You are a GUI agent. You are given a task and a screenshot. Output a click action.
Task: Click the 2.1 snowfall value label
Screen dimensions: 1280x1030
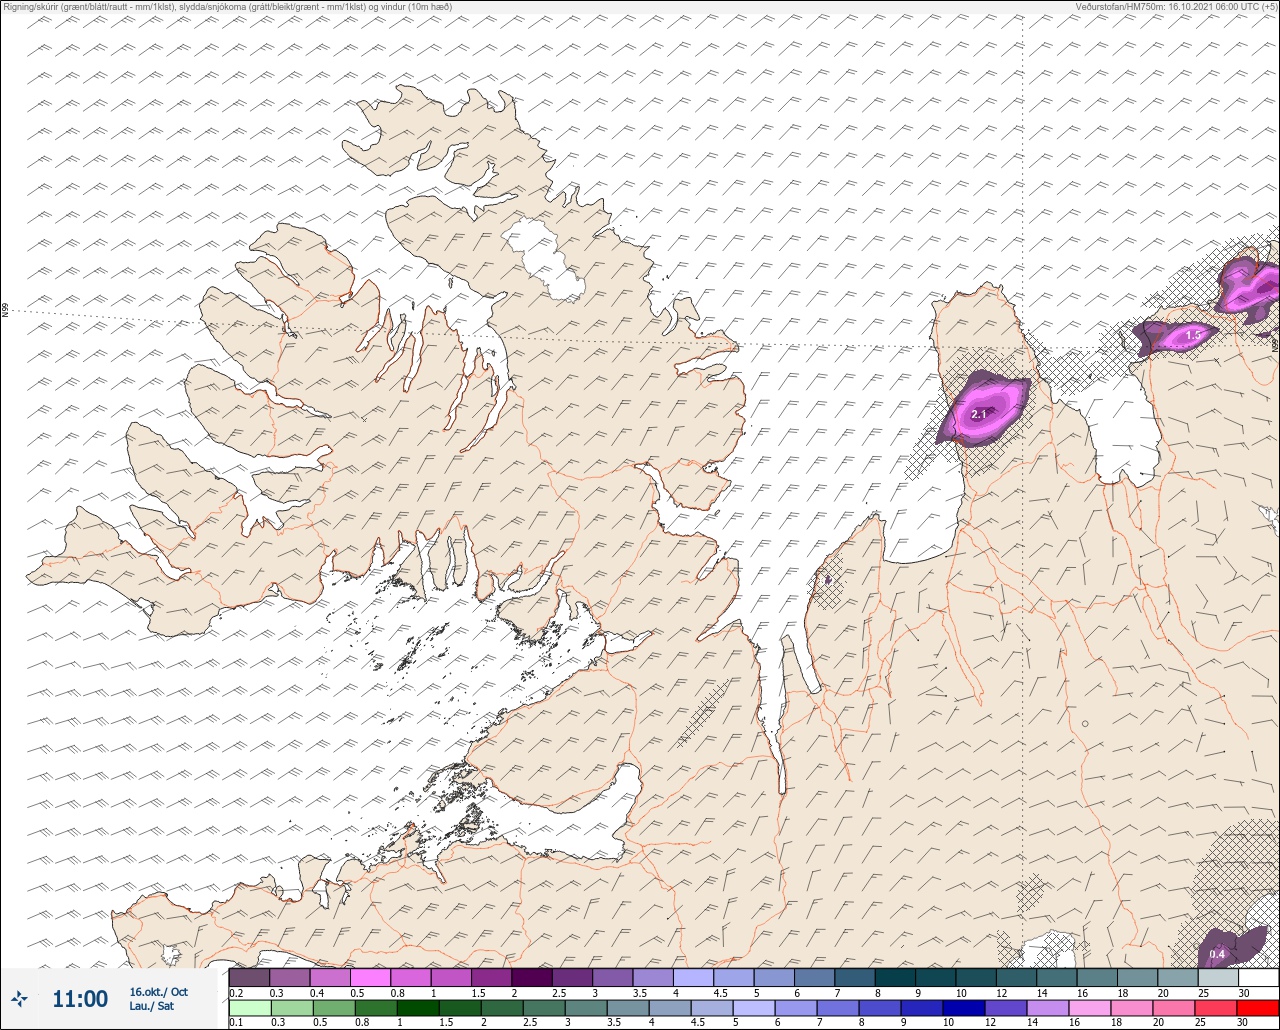(x=979, y=414)
